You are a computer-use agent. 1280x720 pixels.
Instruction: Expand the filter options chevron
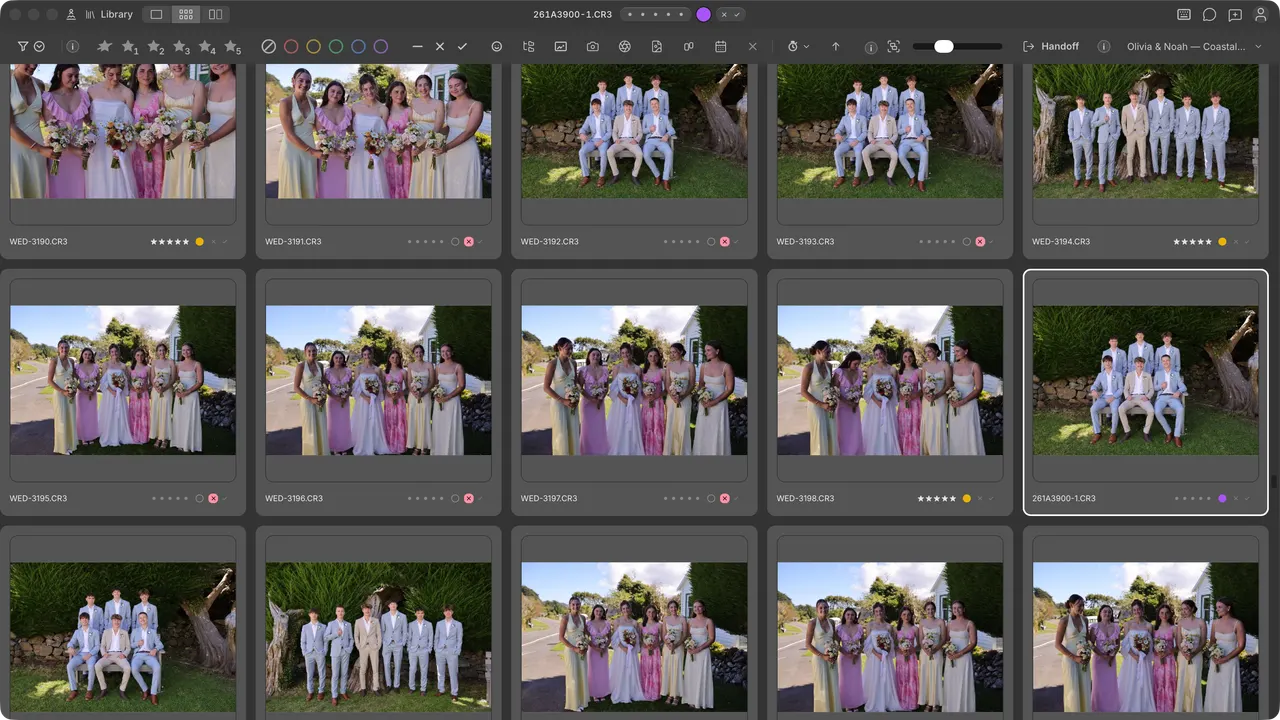pos(39,47)
